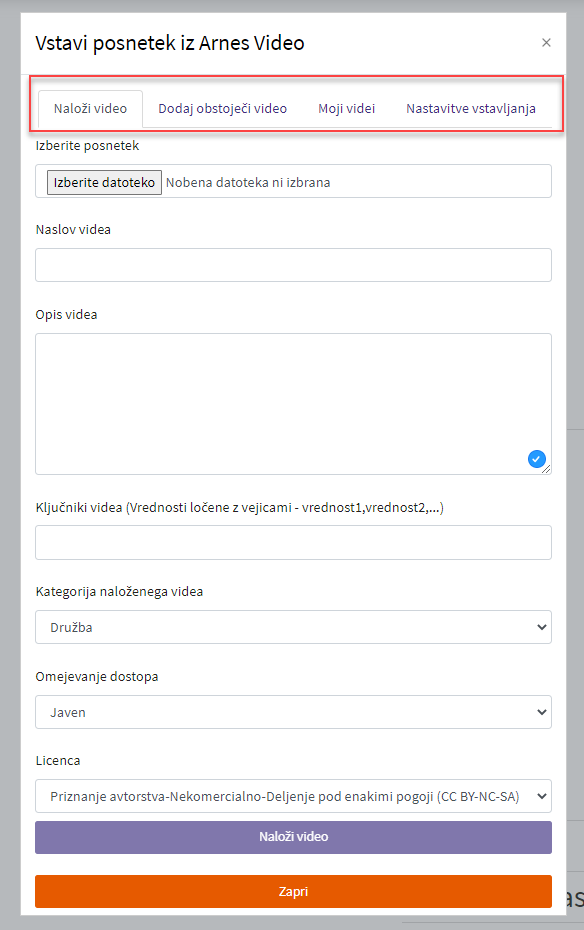Click the purple Naloži video button
Image resolution: width=584 pixels, height=930 pixels.
293,837
